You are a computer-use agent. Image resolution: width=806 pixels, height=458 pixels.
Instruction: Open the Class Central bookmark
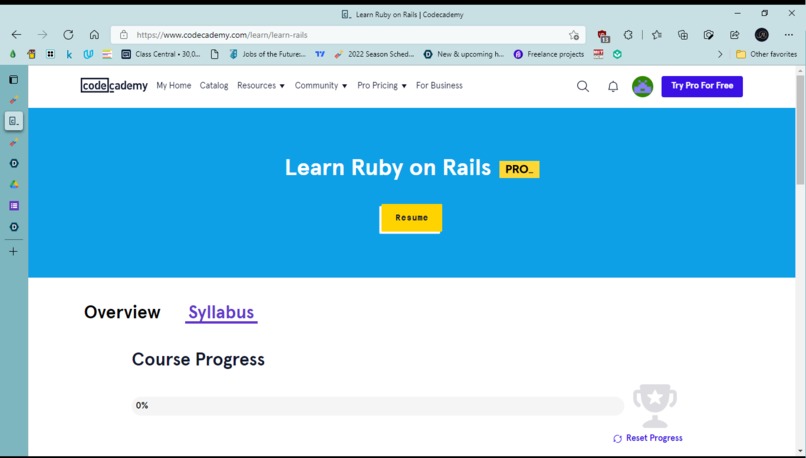pyautogui.click(x=161, y=54)
